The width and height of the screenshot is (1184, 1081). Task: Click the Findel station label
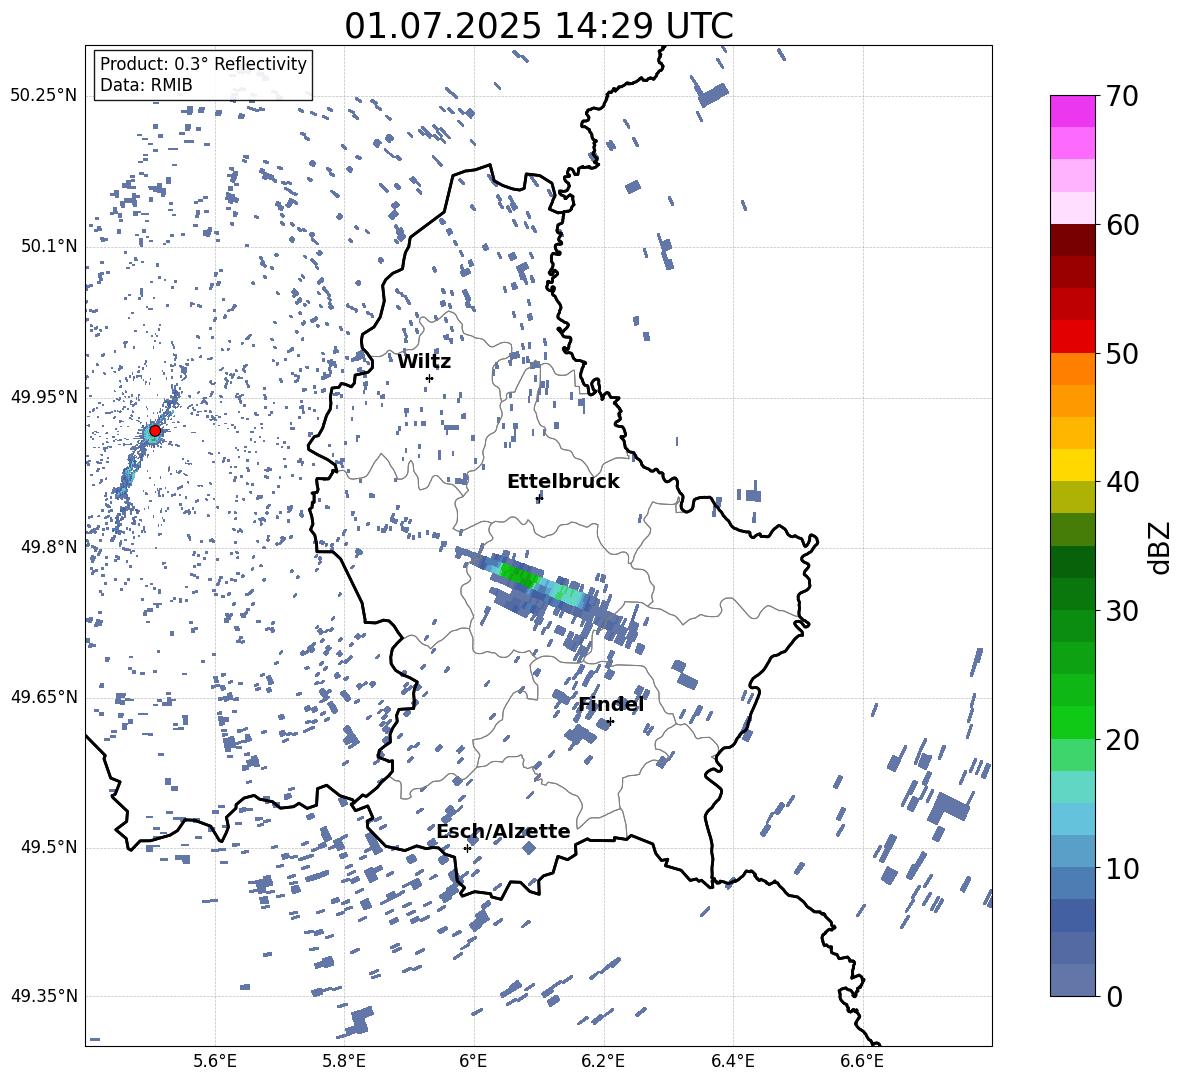click(611, 705)
